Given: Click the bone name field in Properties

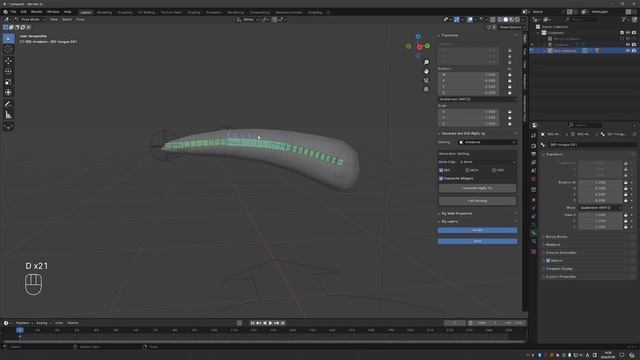Looking at the screenshot, I should click(x=591, y=144).
